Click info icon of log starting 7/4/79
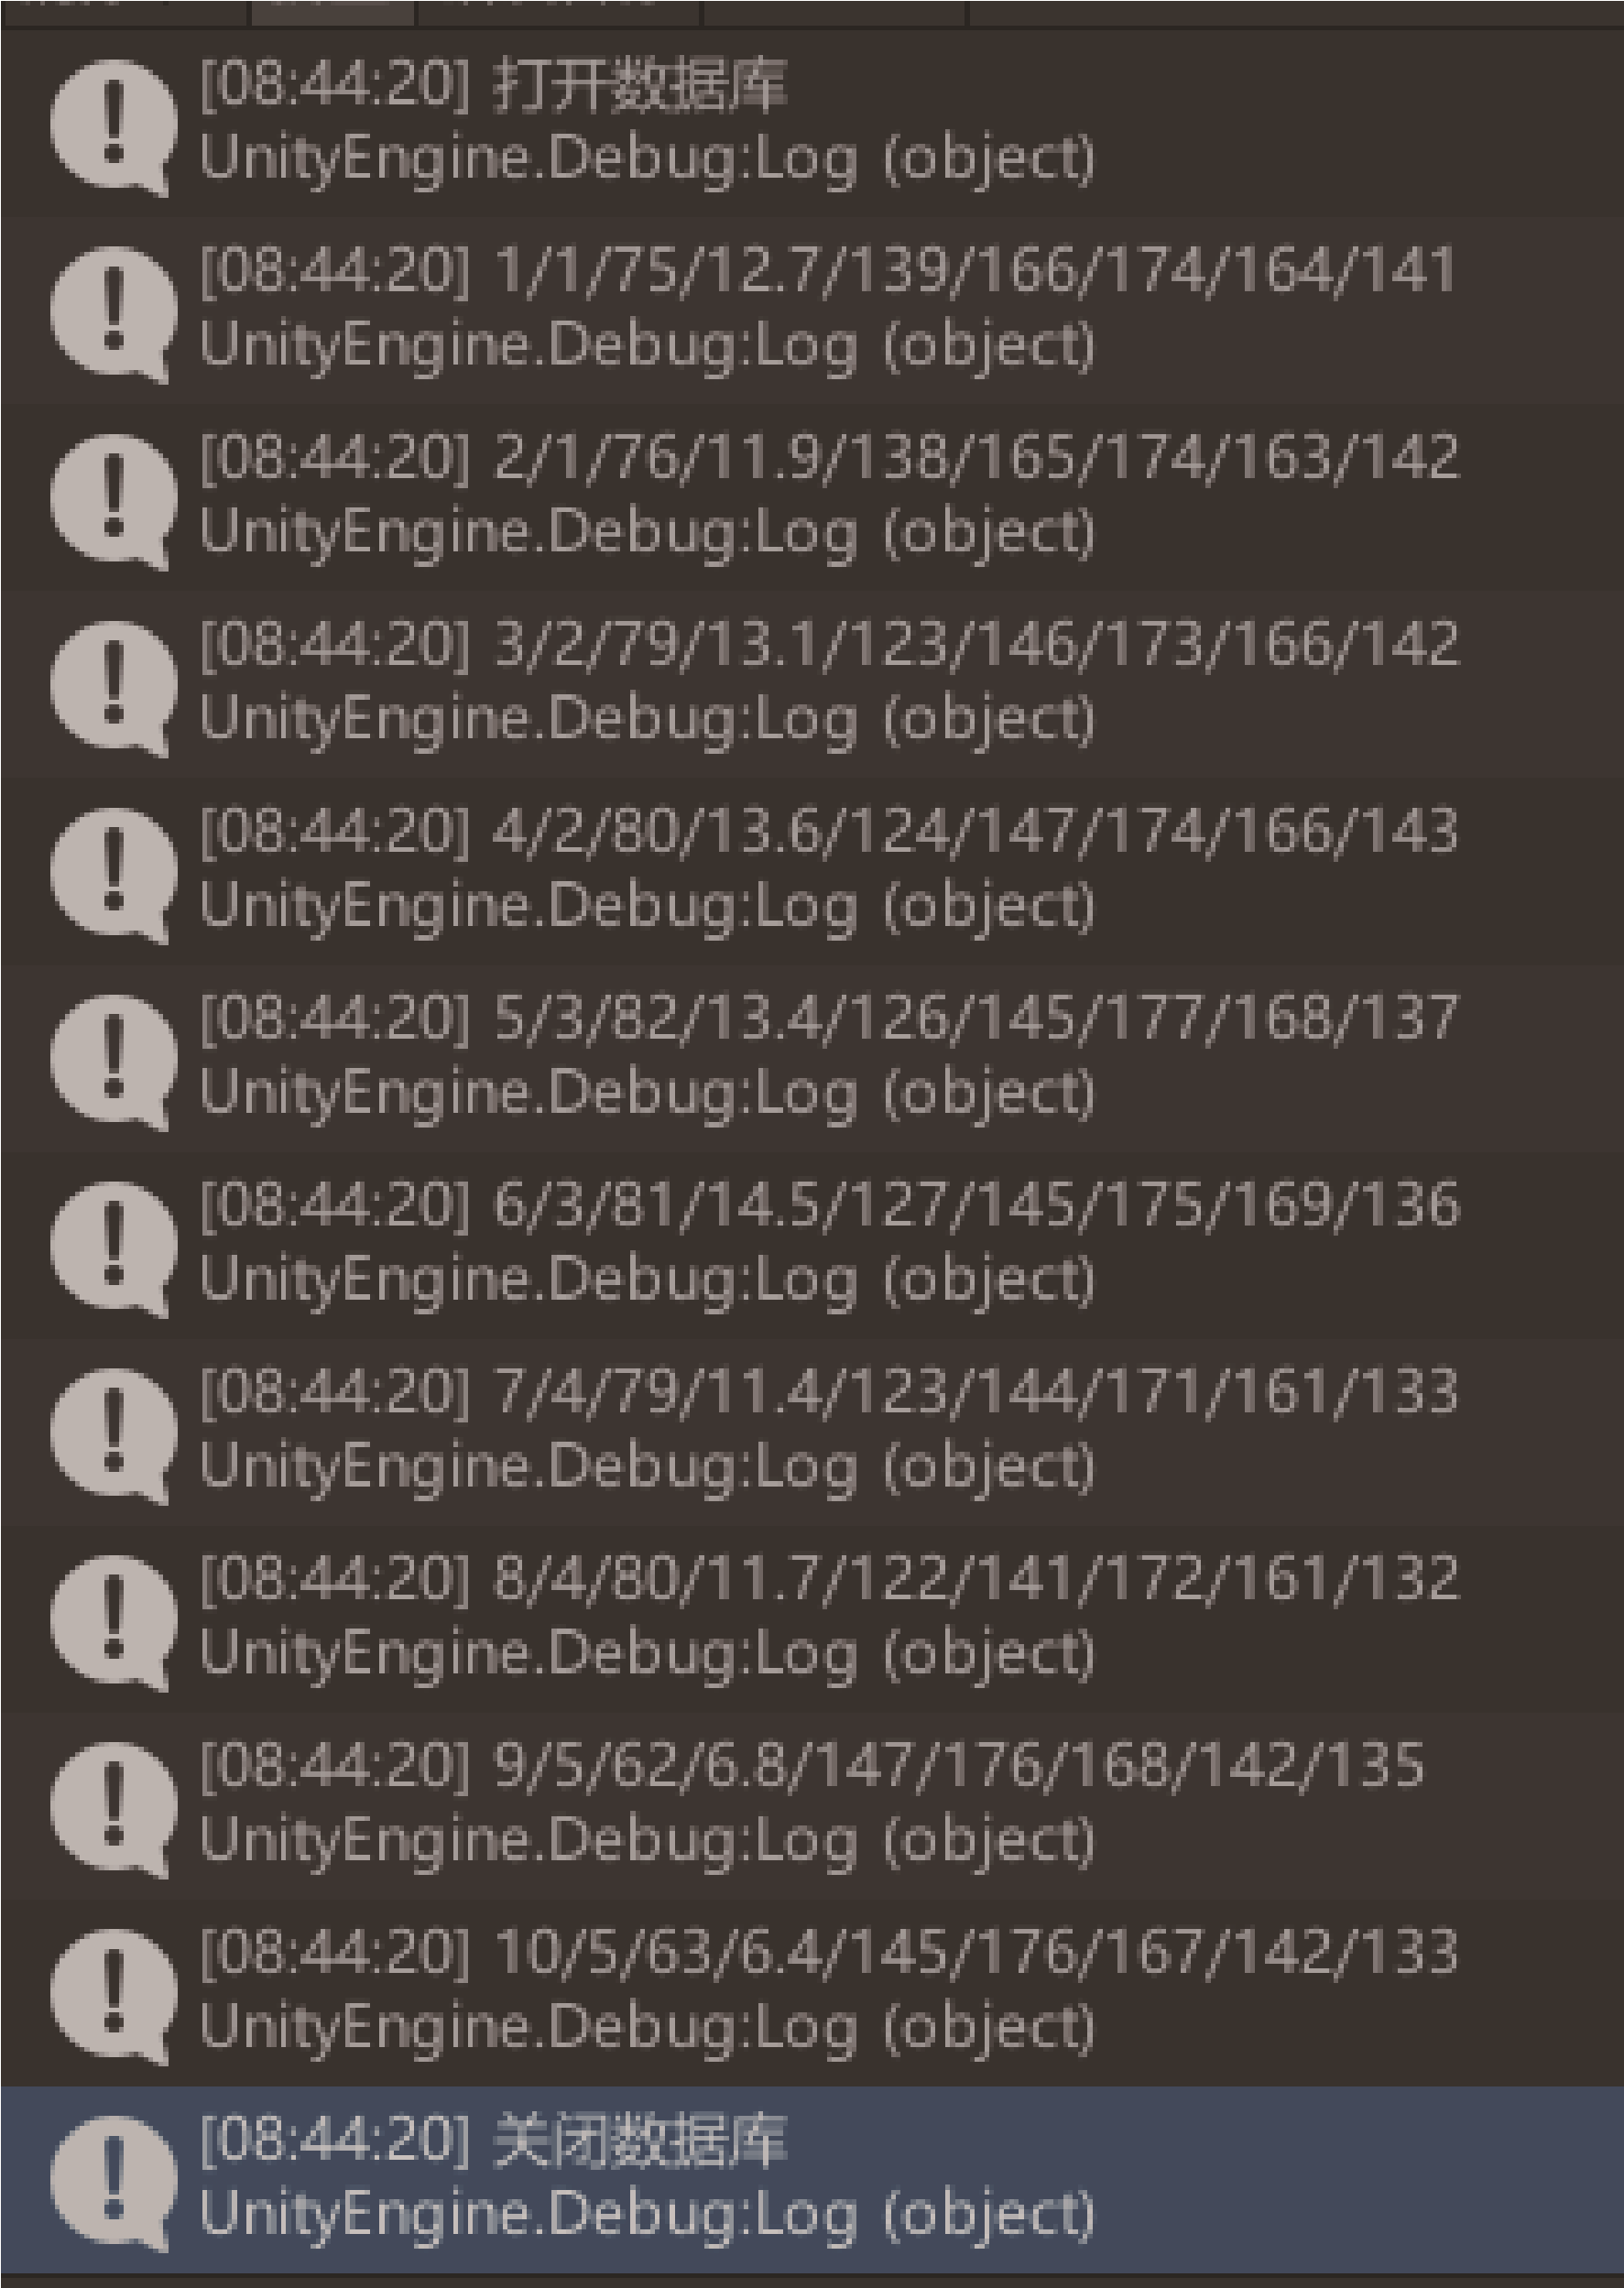Viewport: 1624px width, 2288px height. coord(112,1436)
